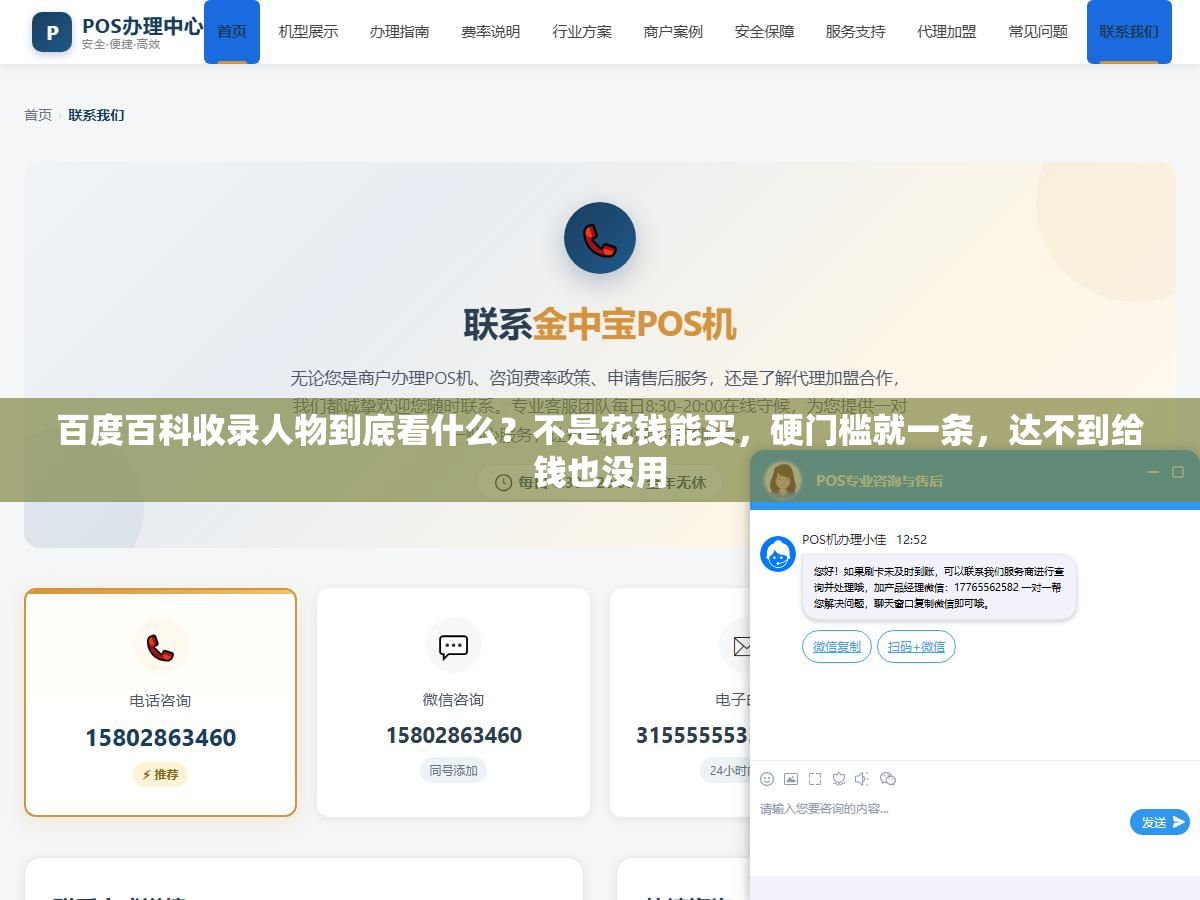The image size is (1200, 900).
Task: Click POS专业咨询与售后 chat title
Action: click(879, 480)
